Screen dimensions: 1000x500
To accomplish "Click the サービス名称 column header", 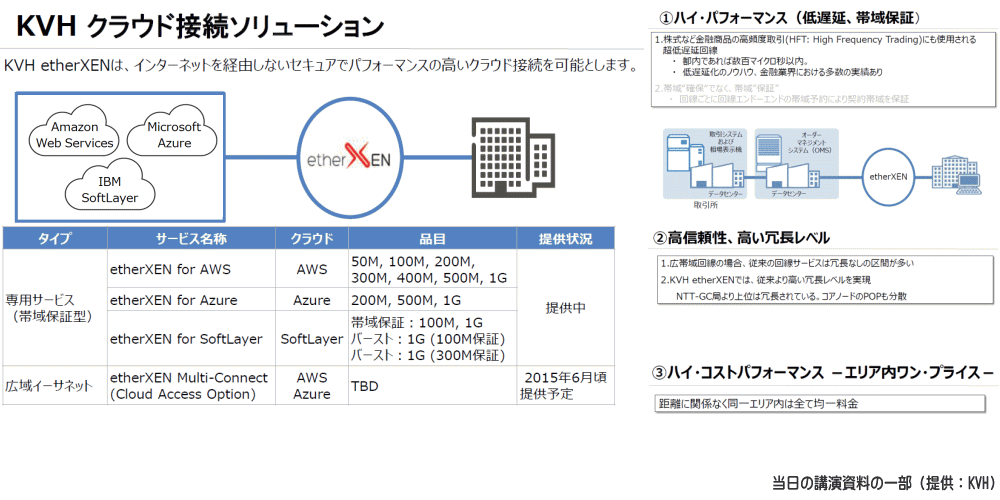I will point(191,239).
